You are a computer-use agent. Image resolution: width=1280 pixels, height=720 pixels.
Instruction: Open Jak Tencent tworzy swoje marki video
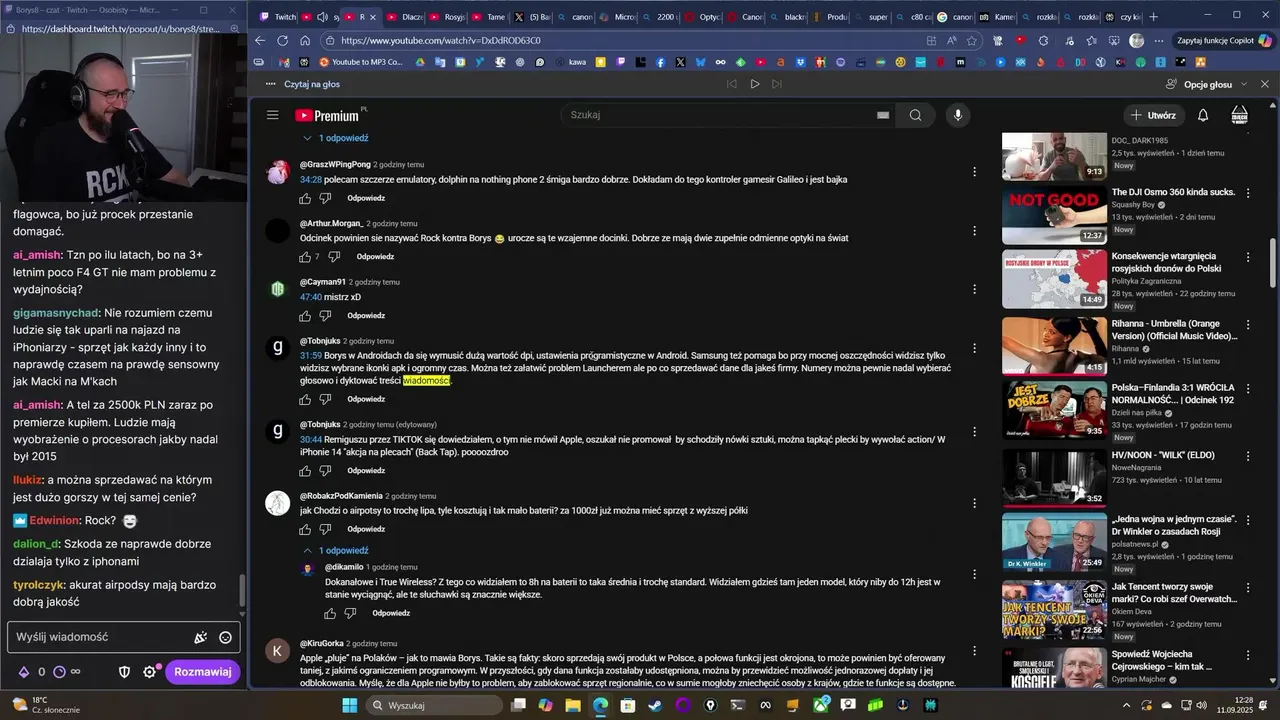(1054, 609)
